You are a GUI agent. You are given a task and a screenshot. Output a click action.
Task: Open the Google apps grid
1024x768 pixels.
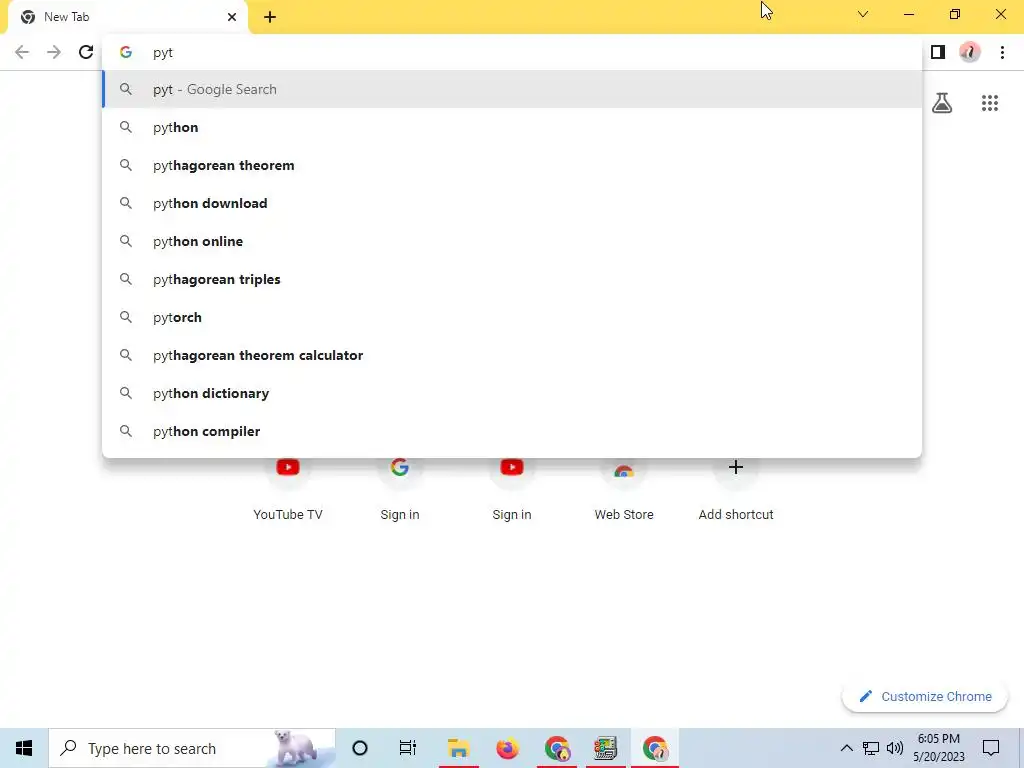point(990,103)
